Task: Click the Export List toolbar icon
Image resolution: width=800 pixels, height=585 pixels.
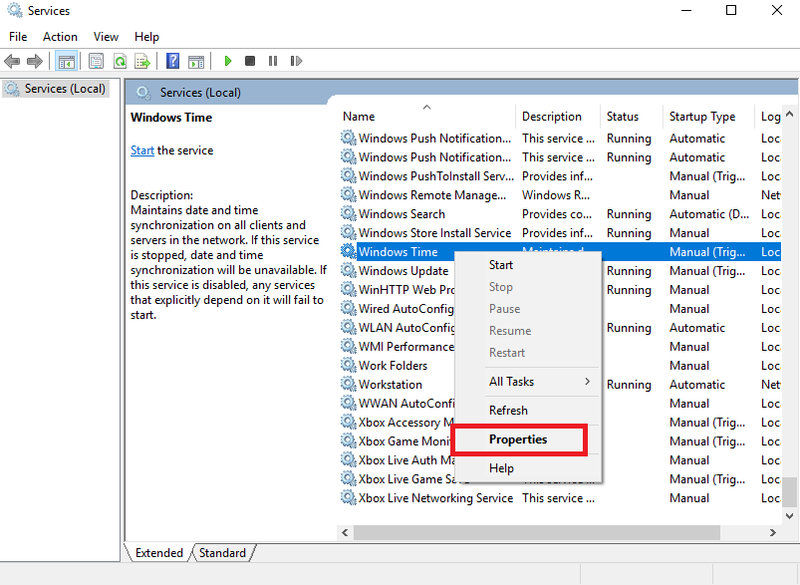Action: [142, 61]
